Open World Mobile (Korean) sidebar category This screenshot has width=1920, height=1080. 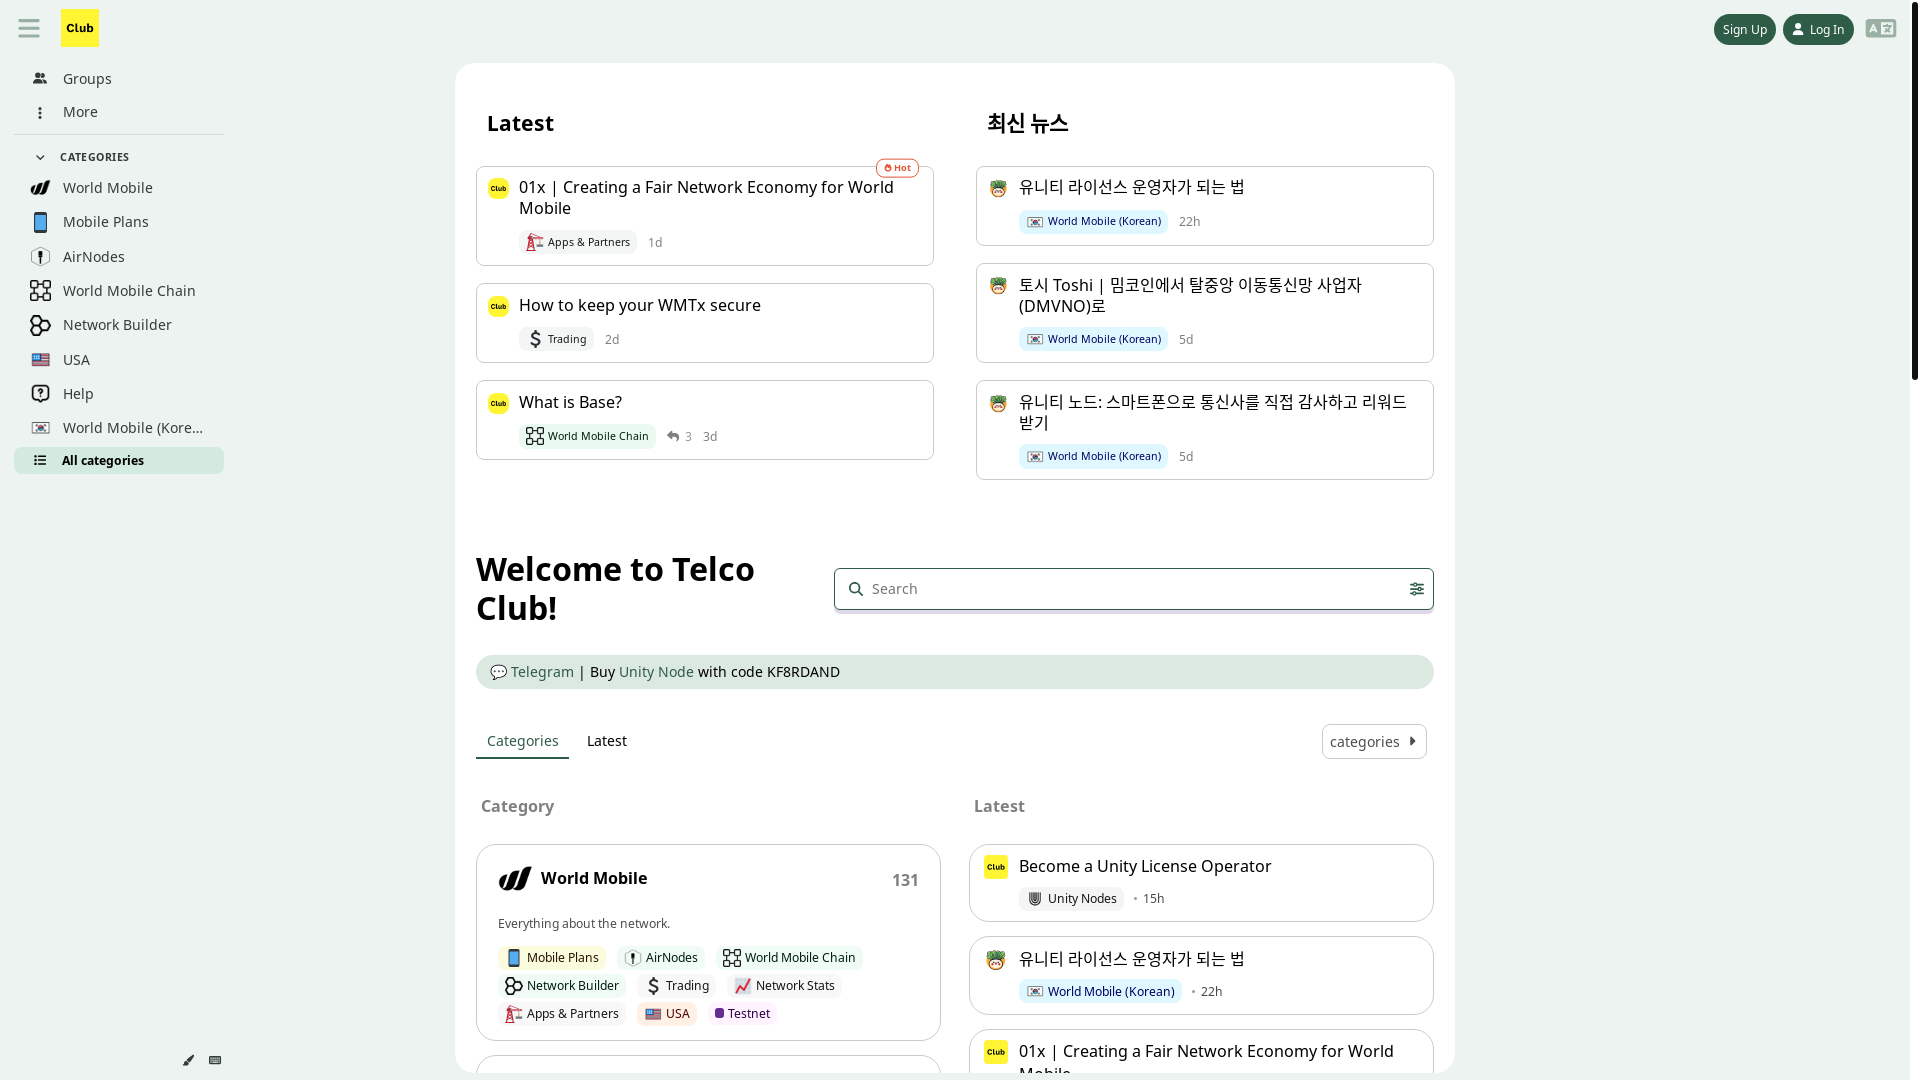pos(119,428)
